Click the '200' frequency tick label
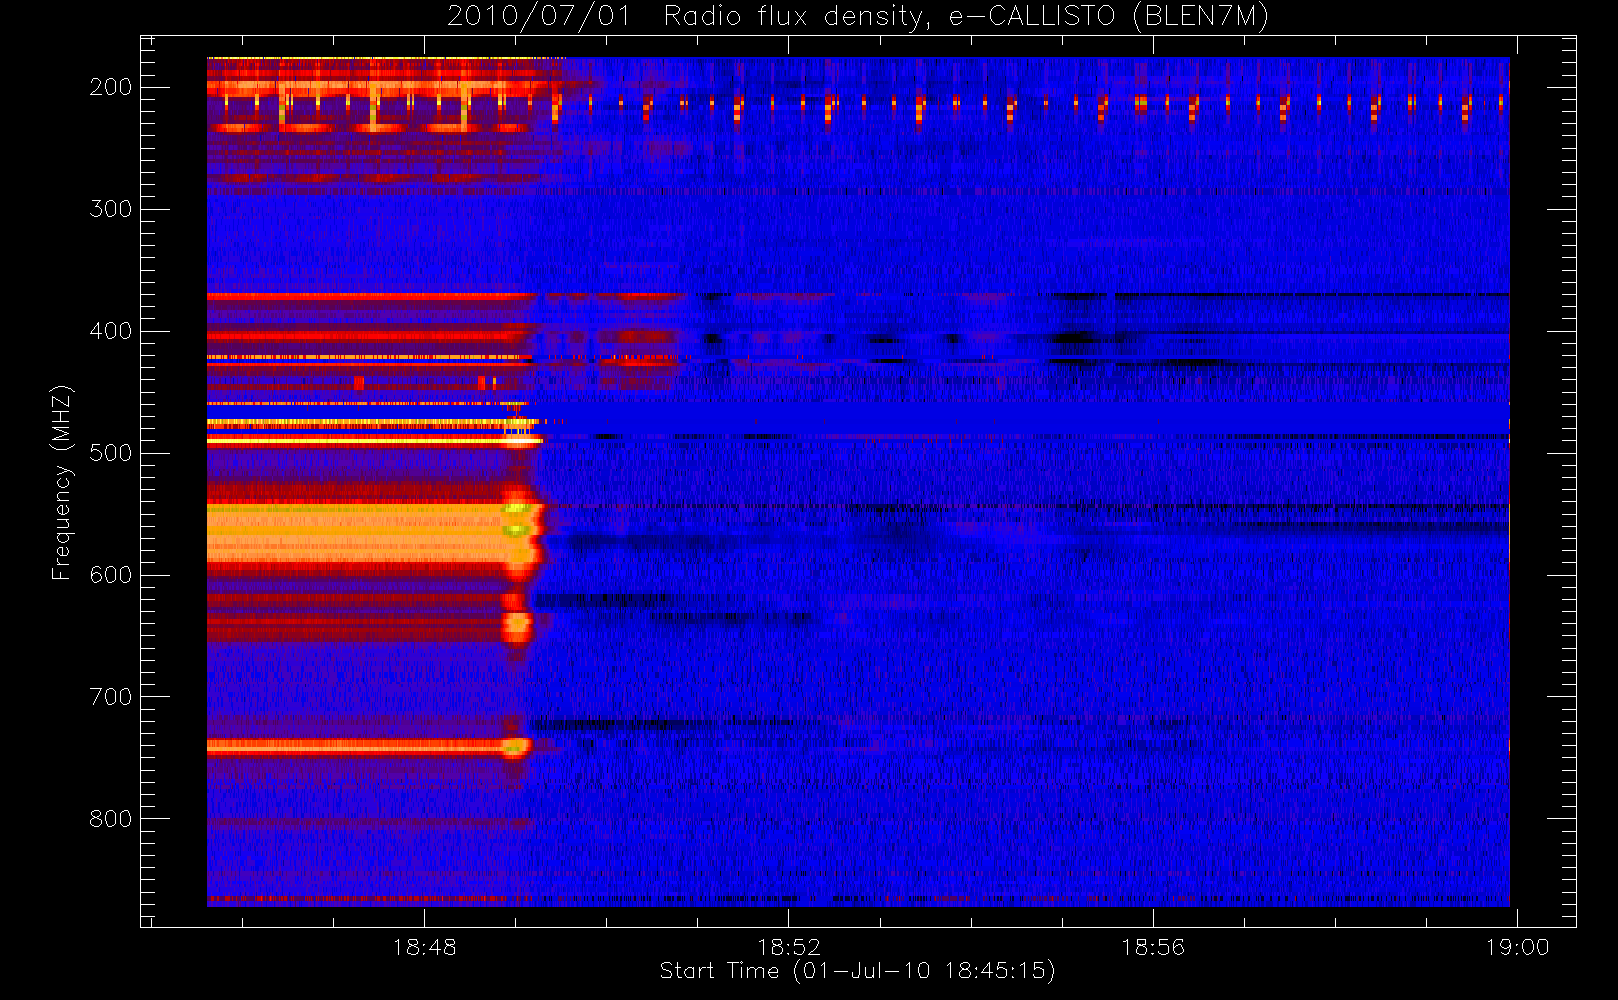 pyautogui.click(x=111, y=87)
